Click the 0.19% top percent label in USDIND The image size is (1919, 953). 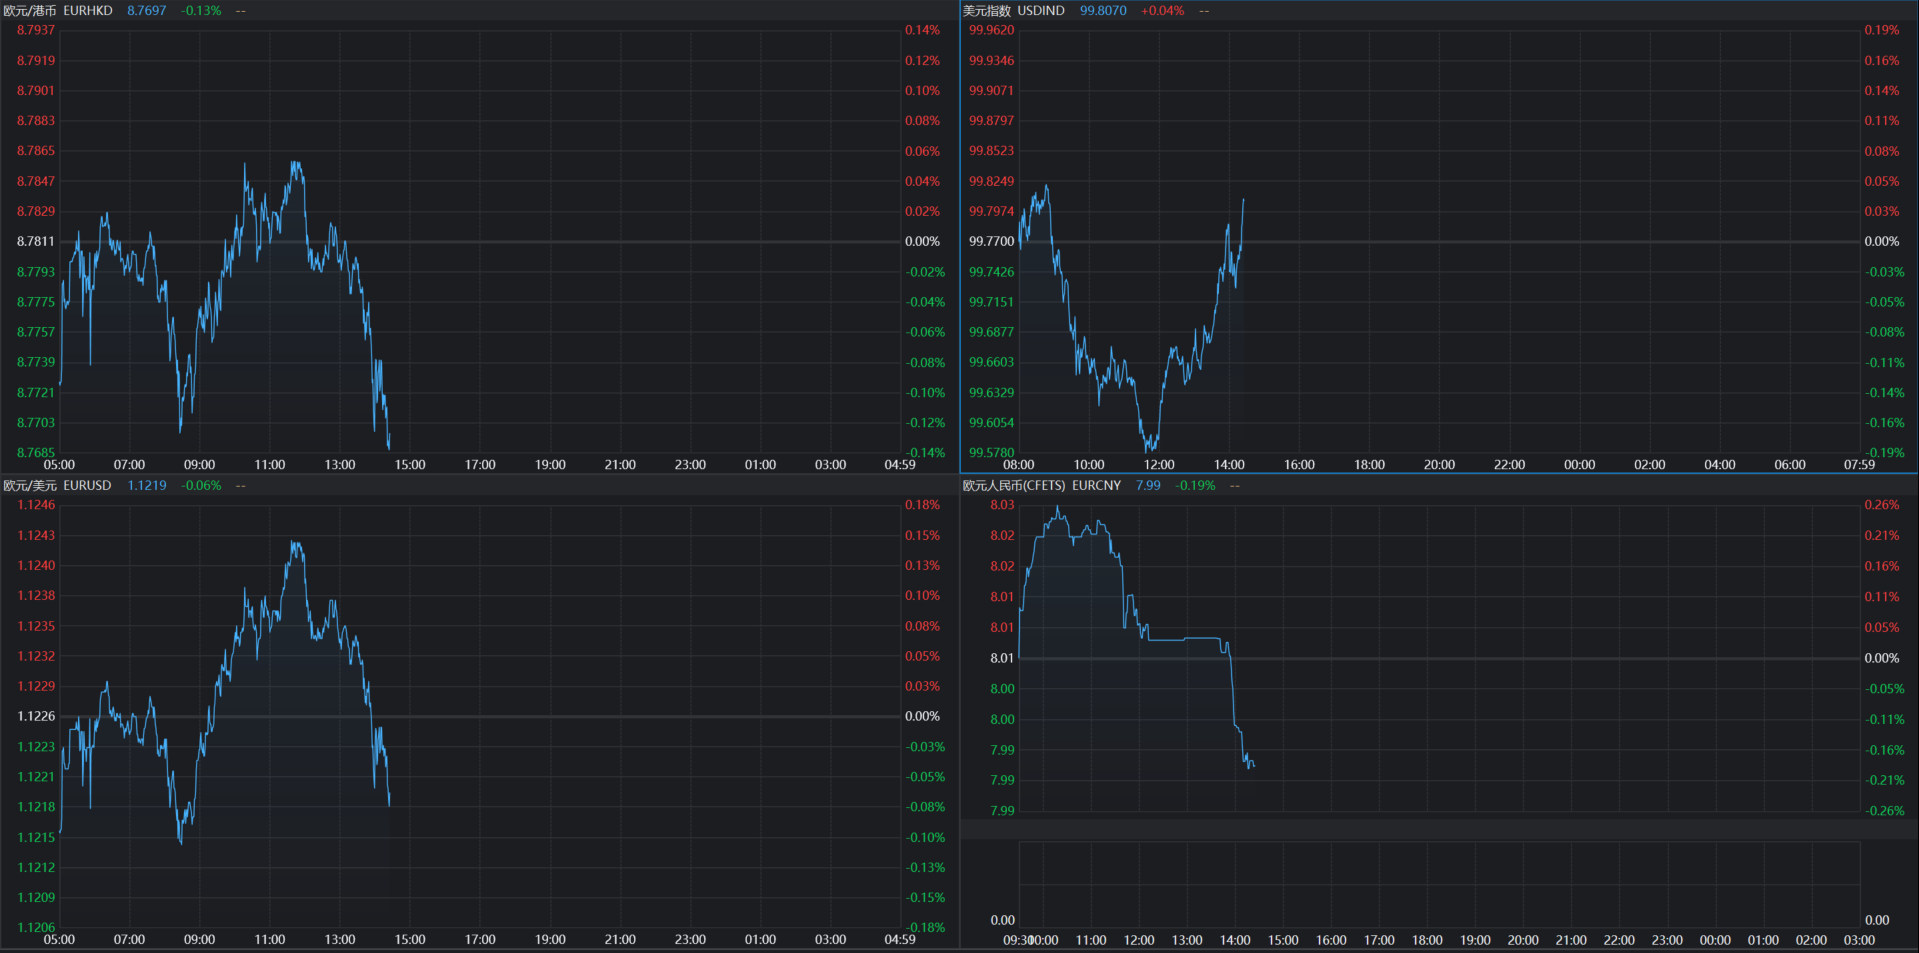(x=1882, y=30)
